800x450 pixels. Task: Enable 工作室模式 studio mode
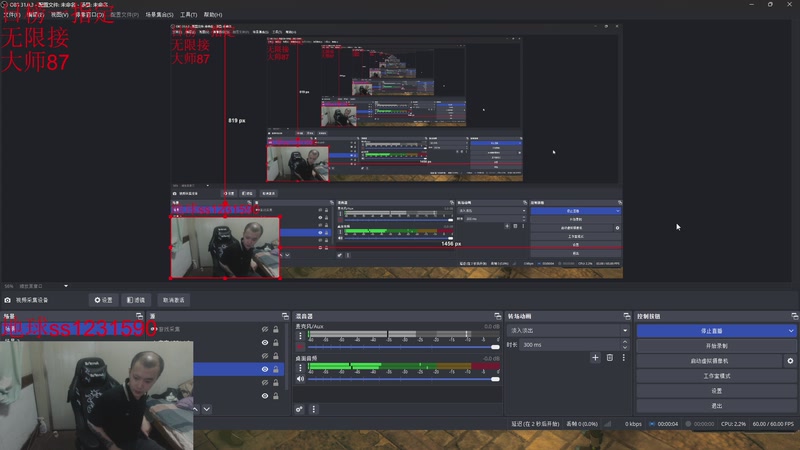pos(716,376)
